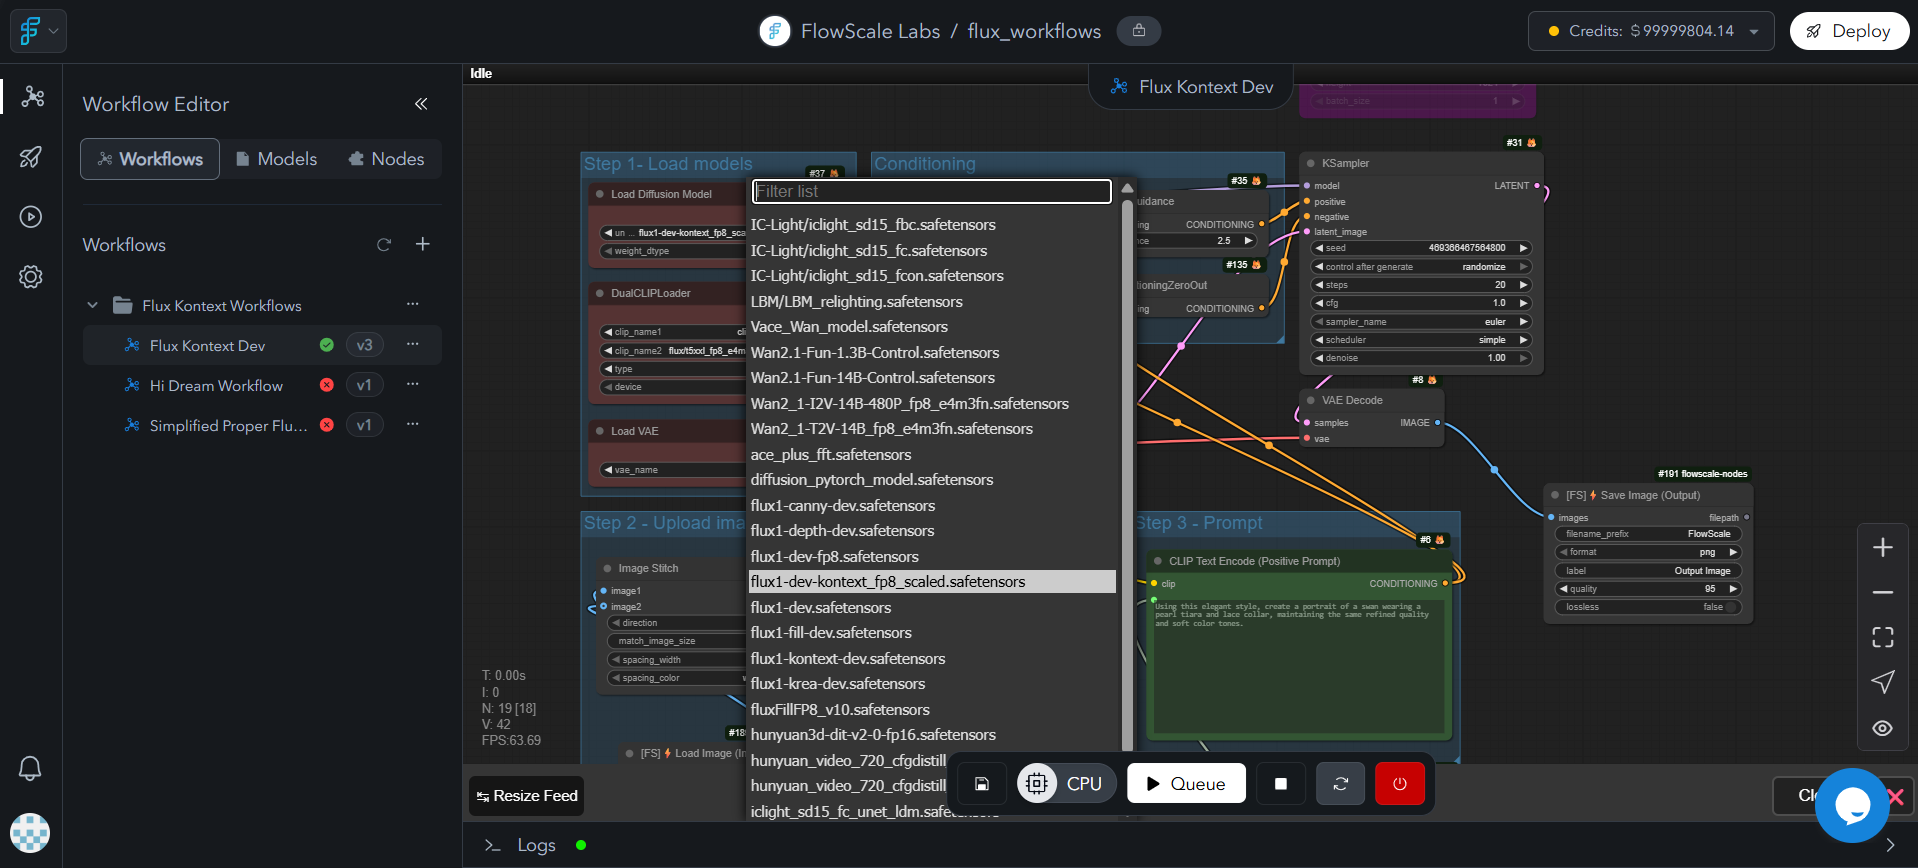1918x868 pixels.
Task: Open options for Simplified Proper Flux workflow
Action: click(413, 424)
